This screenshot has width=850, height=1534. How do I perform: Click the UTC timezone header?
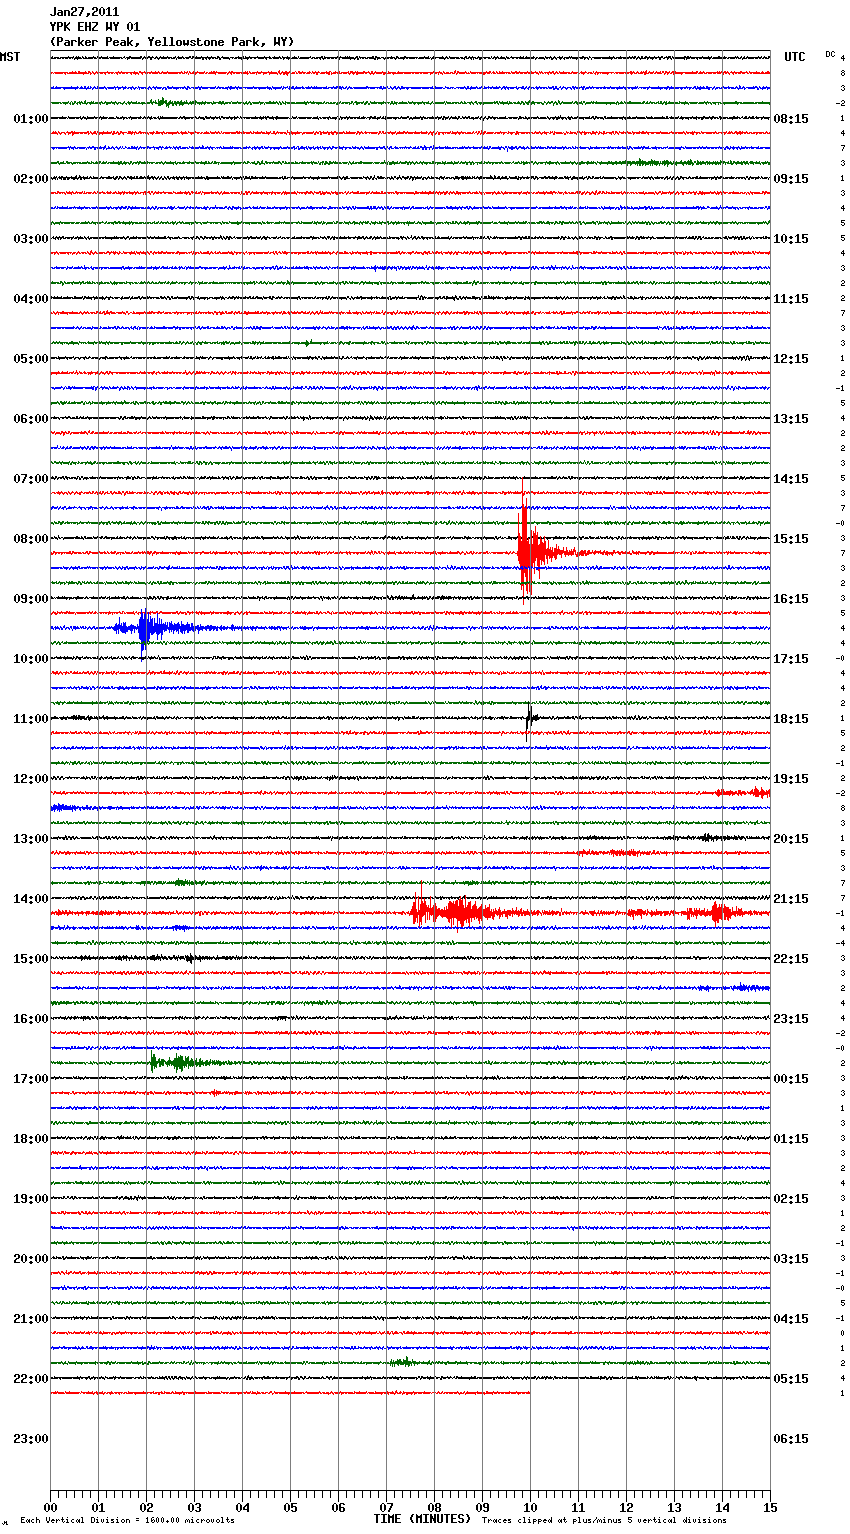pyautogui.click(x=794, y=57)
